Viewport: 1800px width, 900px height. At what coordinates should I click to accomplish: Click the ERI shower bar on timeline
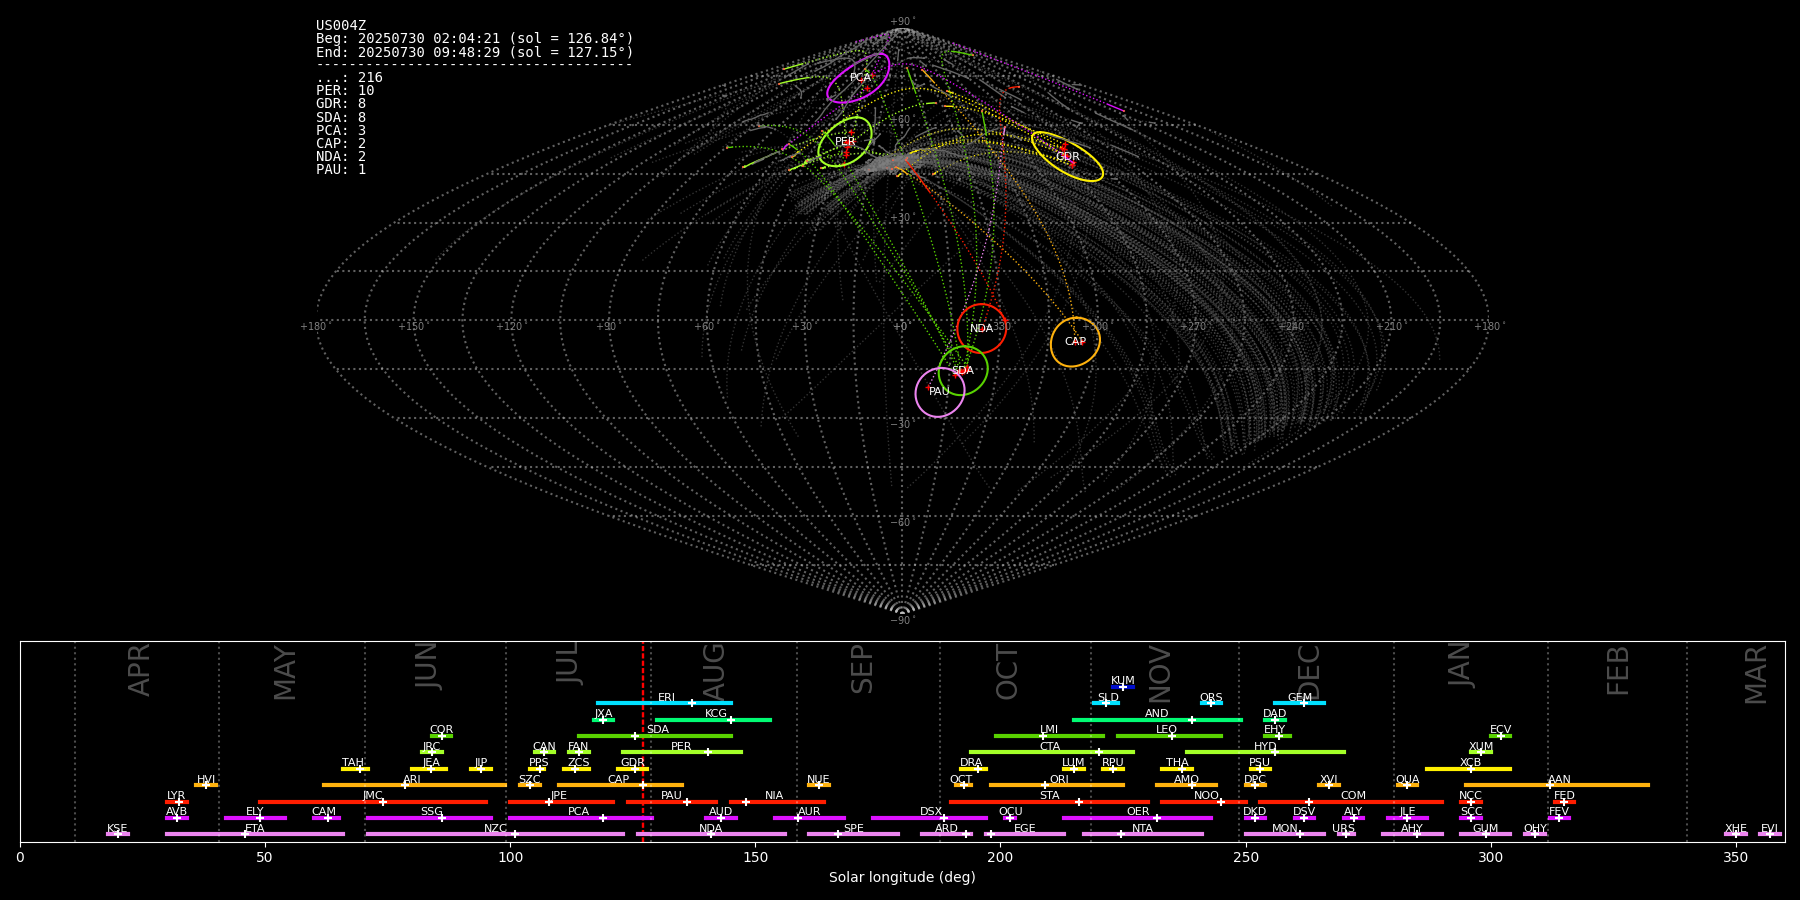(664, 703)
